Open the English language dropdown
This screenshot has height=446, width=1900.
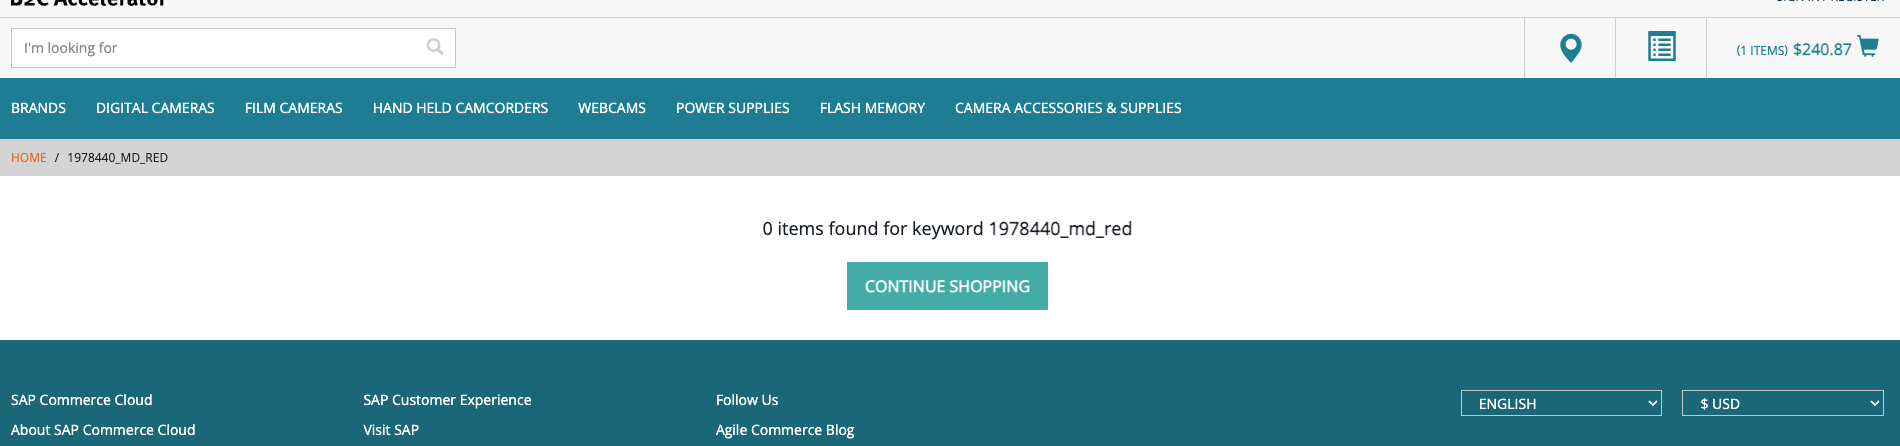[x=1561, y=403]
